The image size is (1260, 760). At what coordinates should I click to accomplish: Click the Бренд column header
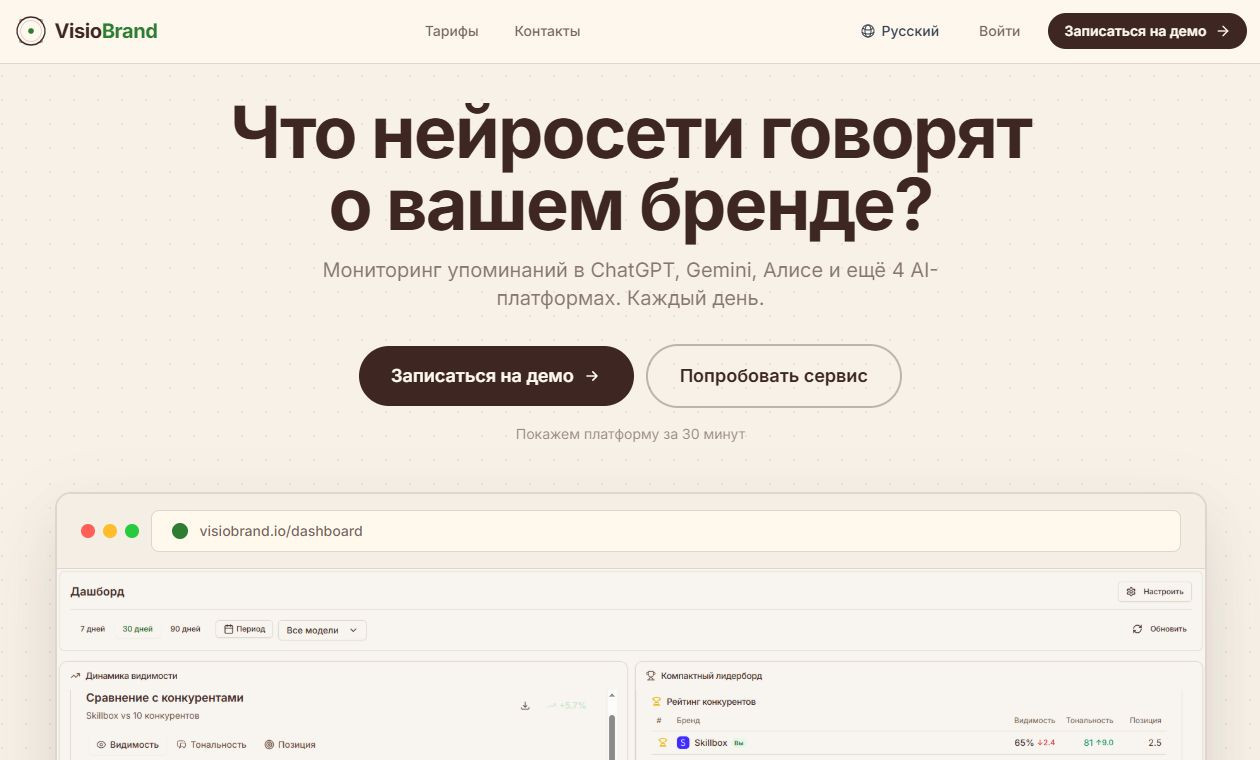click(688, 720)
